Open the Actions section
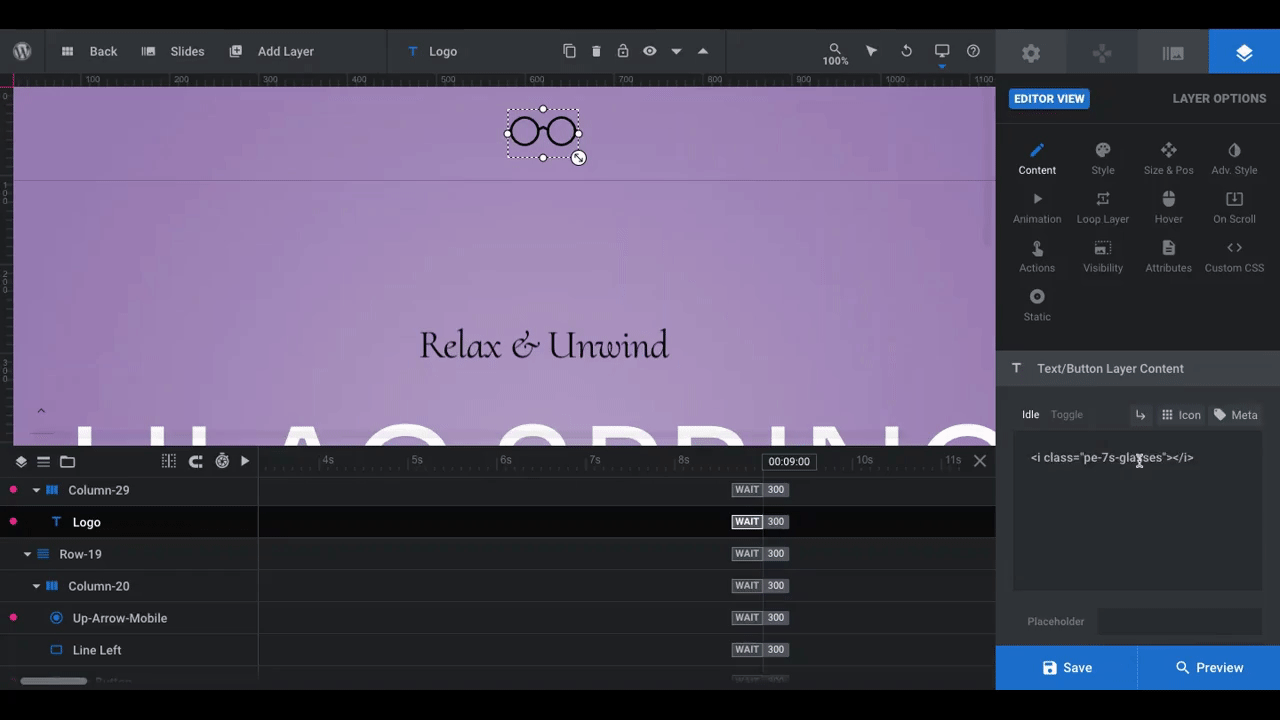The width and height of the screenshot is (1280, 720). click(x=1037, y=257)
